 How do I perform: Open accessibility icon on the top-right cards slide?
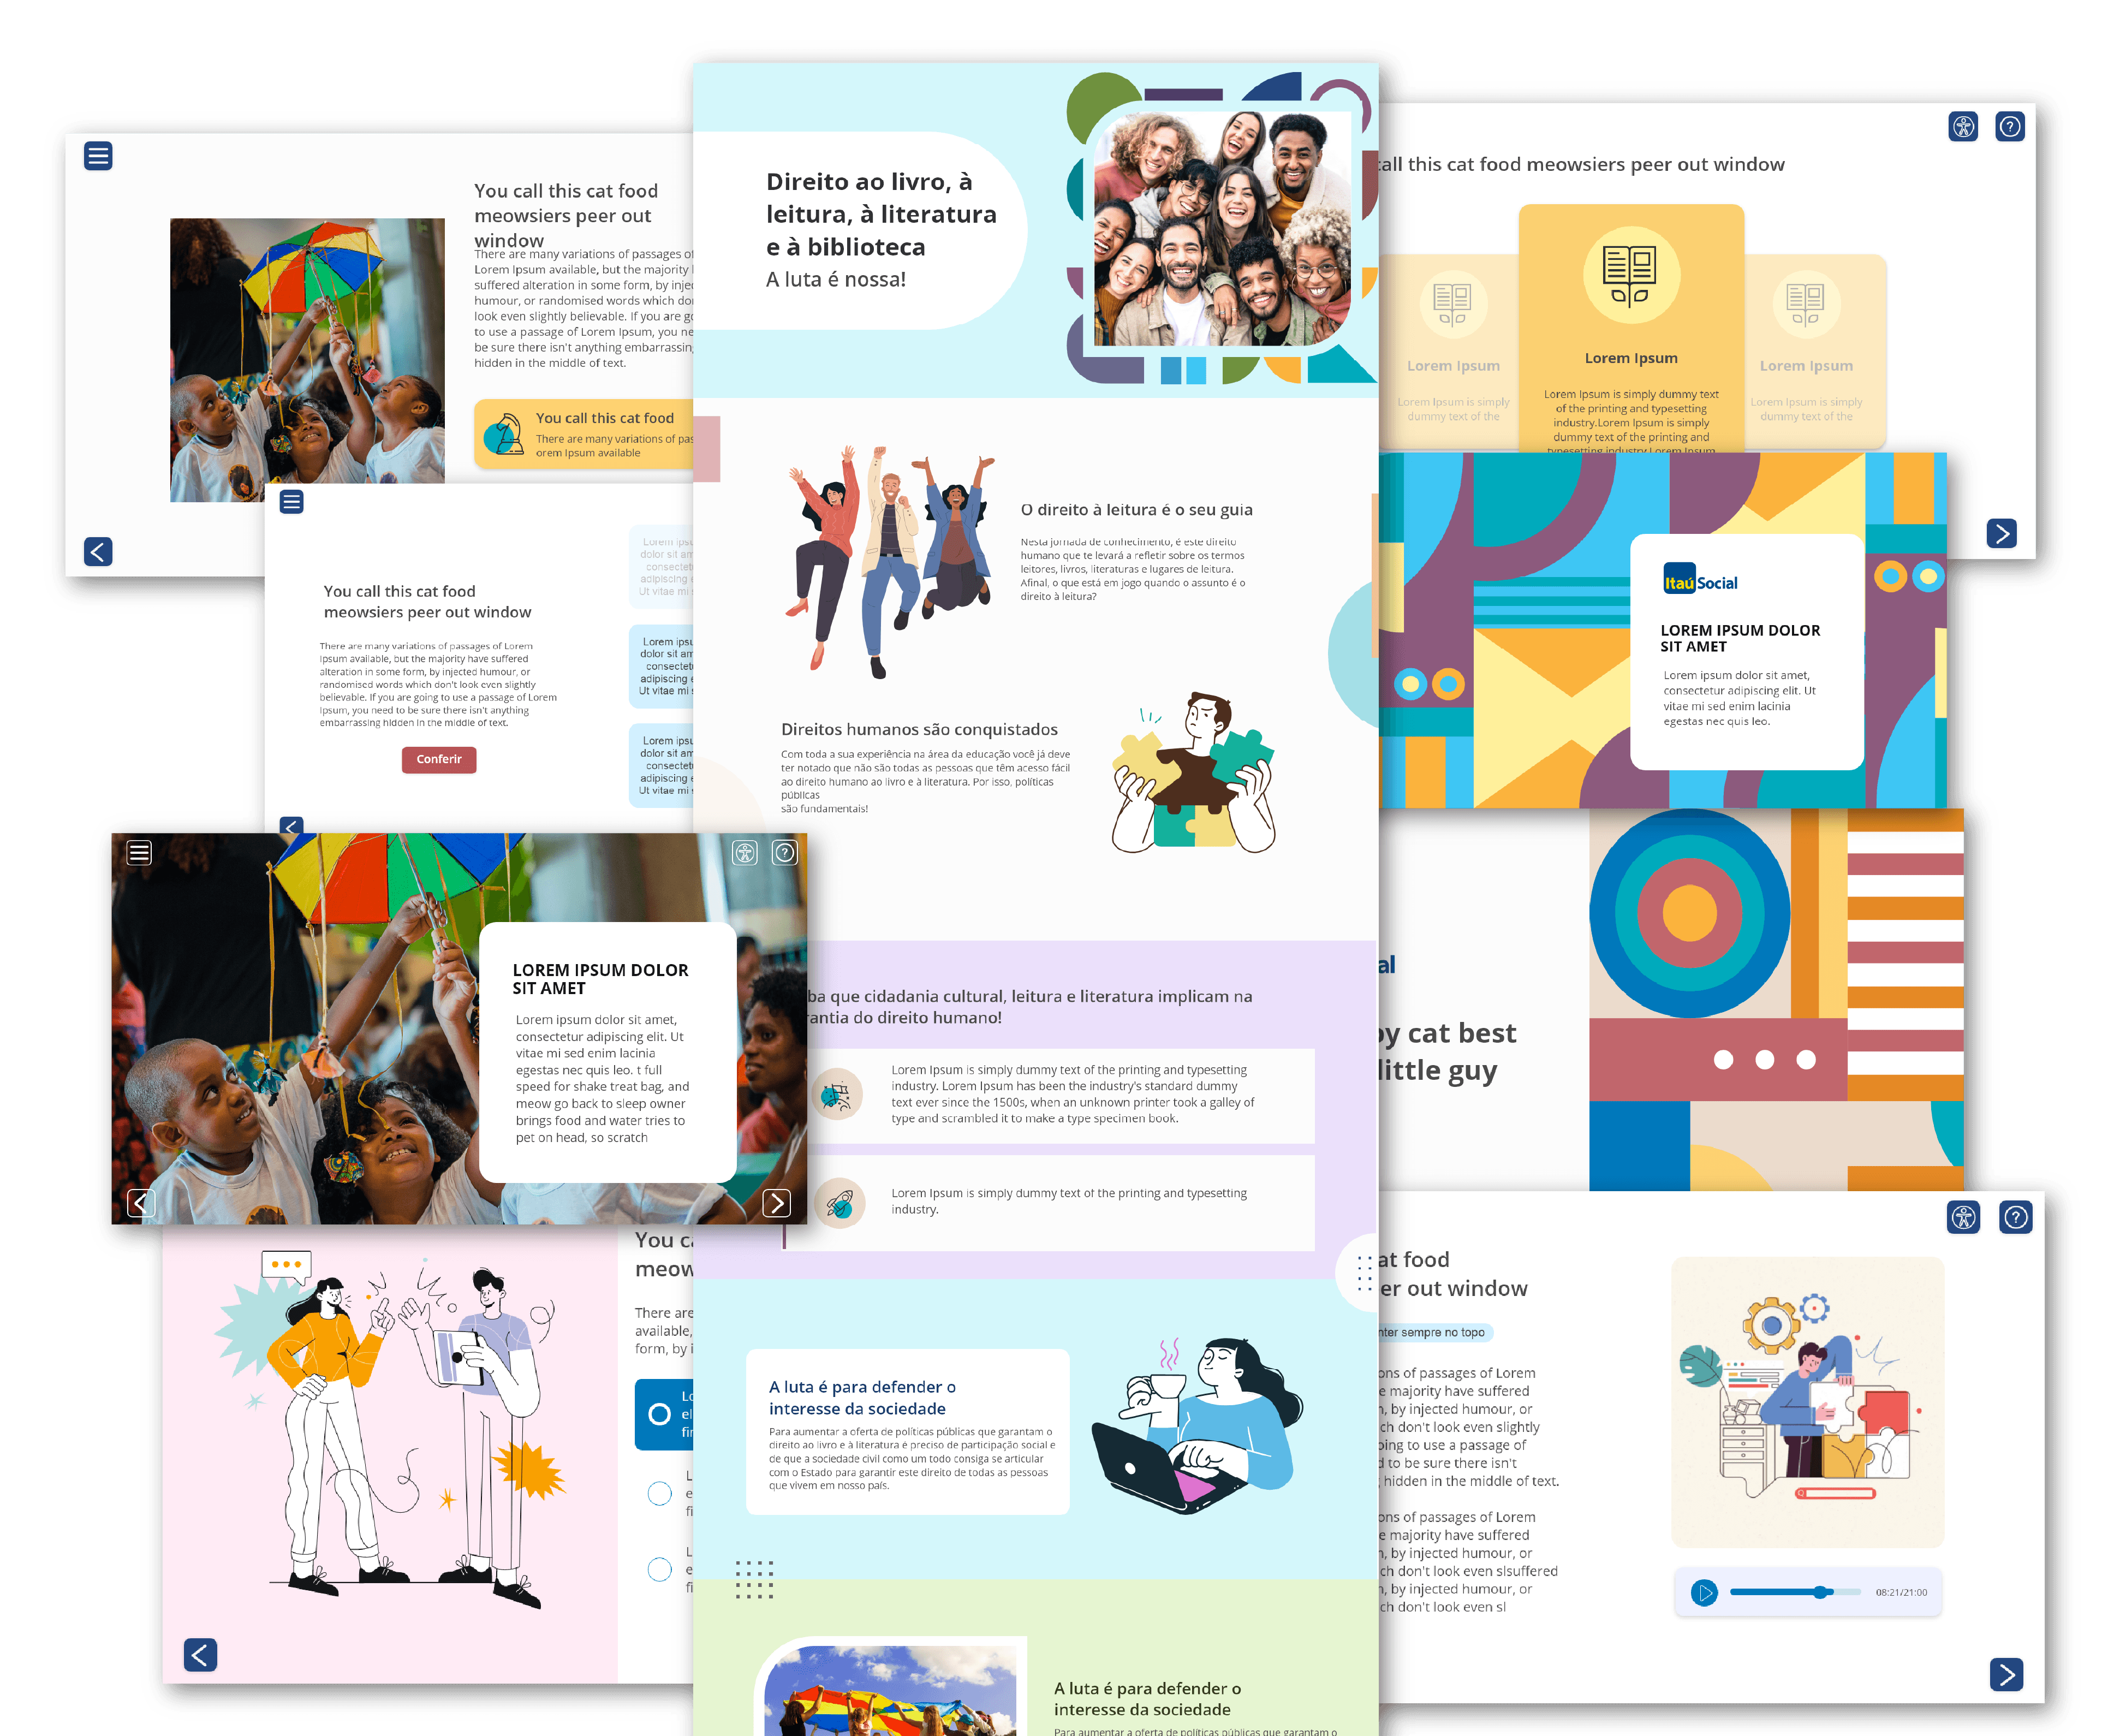(1963, 127)
